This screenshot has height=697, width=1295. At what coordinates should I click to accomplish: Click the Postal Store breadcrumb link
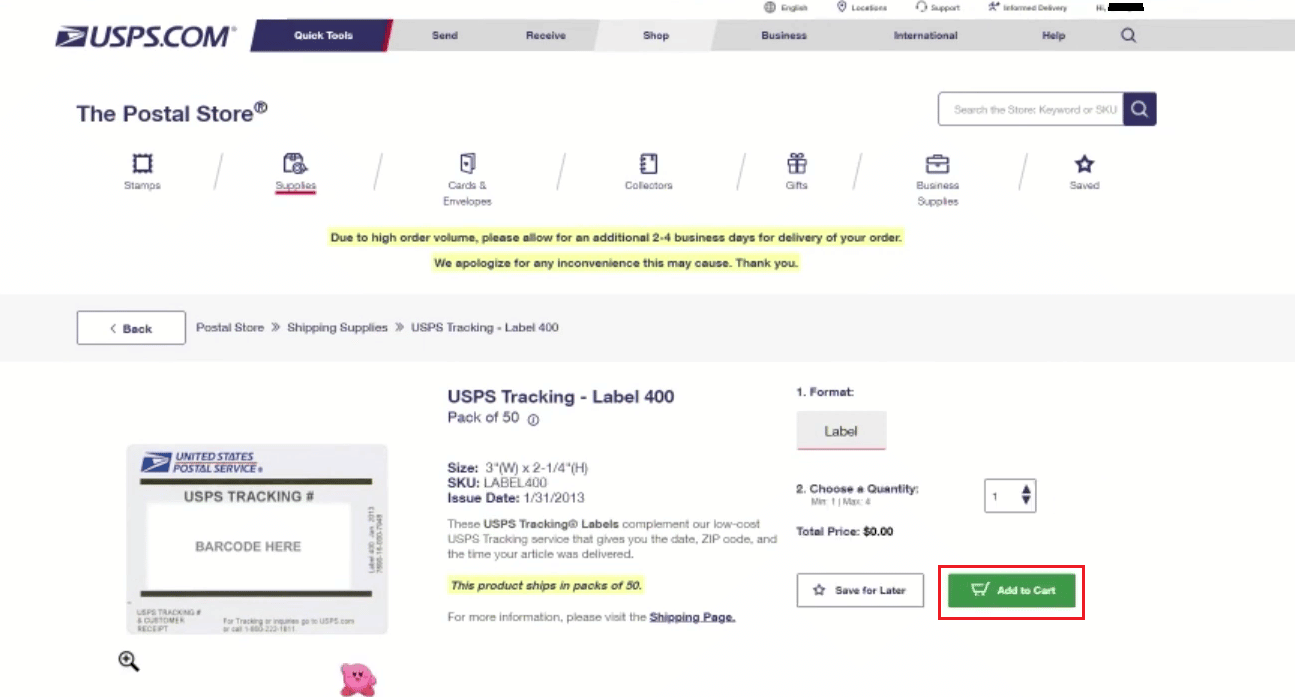point(230,327)
